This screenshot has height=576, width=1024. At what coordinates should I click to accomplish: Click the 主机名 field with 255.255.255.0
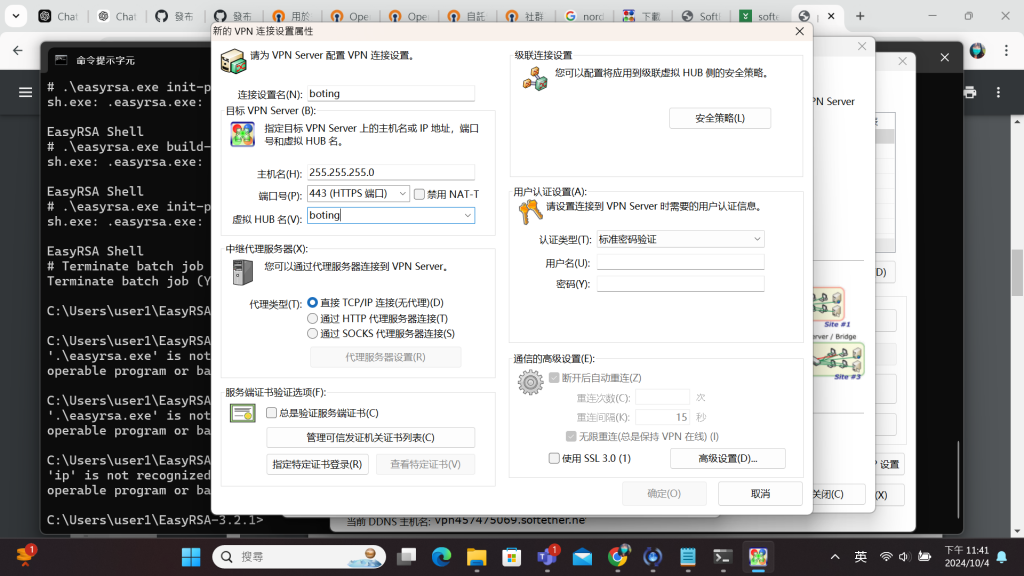pos(391,172)
